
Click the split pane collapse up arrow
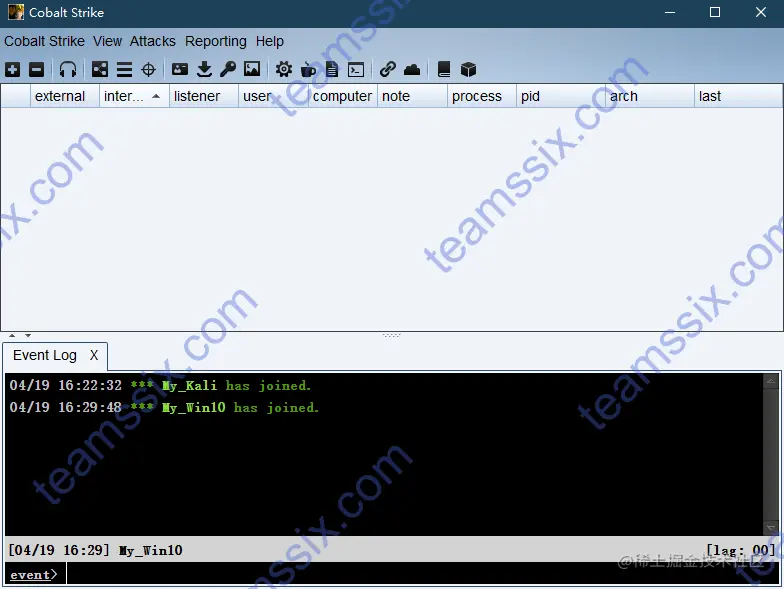click(x=12, y=336)
